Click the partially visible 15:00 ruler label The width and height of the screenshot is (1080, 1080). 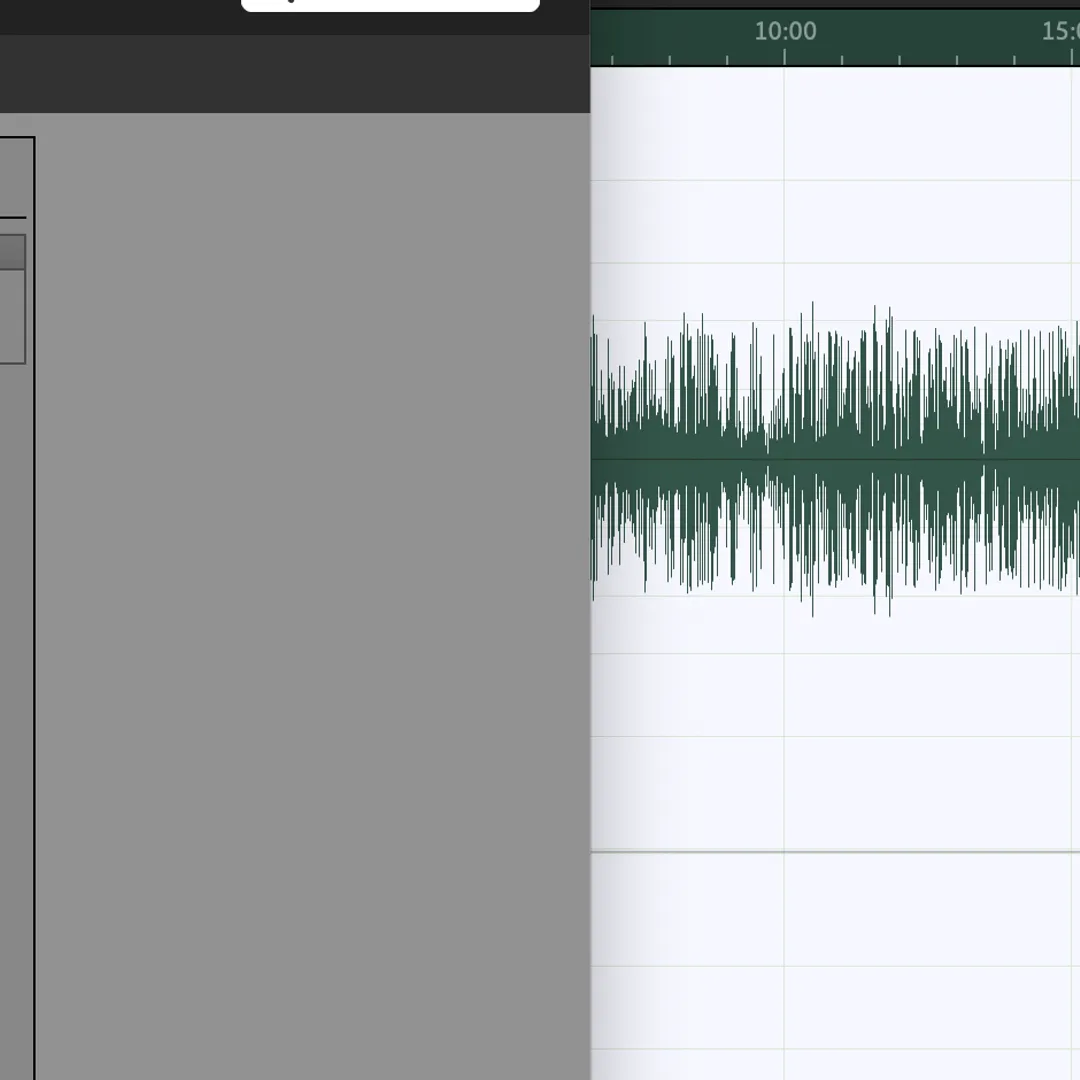point(1060,32)
